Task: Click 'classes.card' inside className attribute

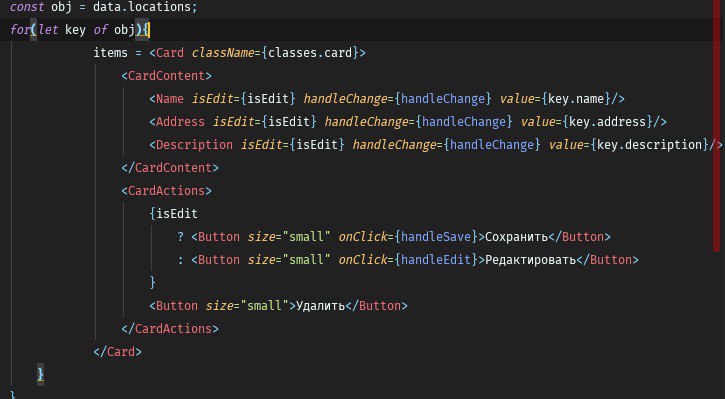Action: [310, 53]
